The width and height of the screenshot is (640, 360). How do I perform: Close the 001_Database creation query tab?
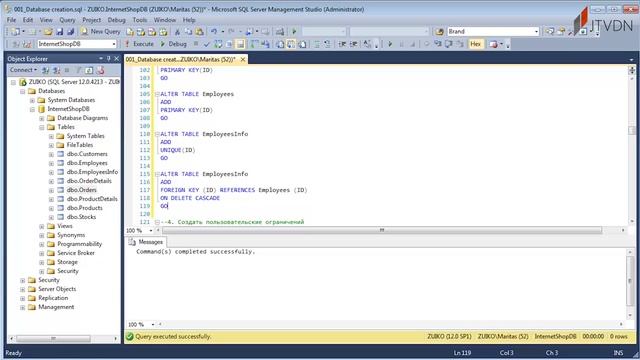243,60
